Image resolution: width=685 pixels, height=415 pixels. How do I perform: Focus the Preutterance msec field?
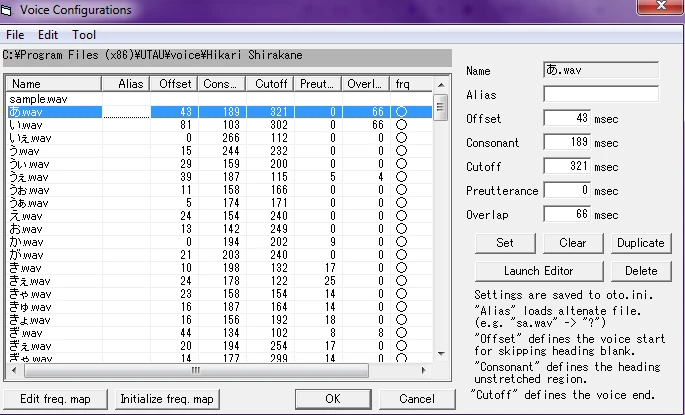point(567,190)
